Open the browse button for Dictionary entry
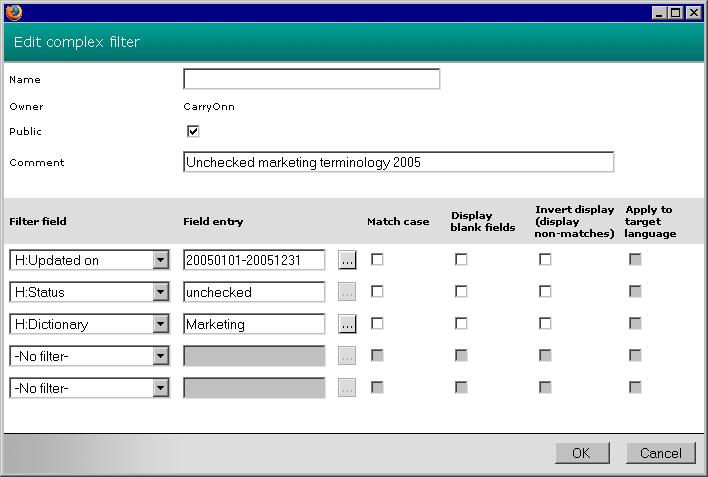The width and height of the screenshot is (708, 477). (x=347, y=324)
